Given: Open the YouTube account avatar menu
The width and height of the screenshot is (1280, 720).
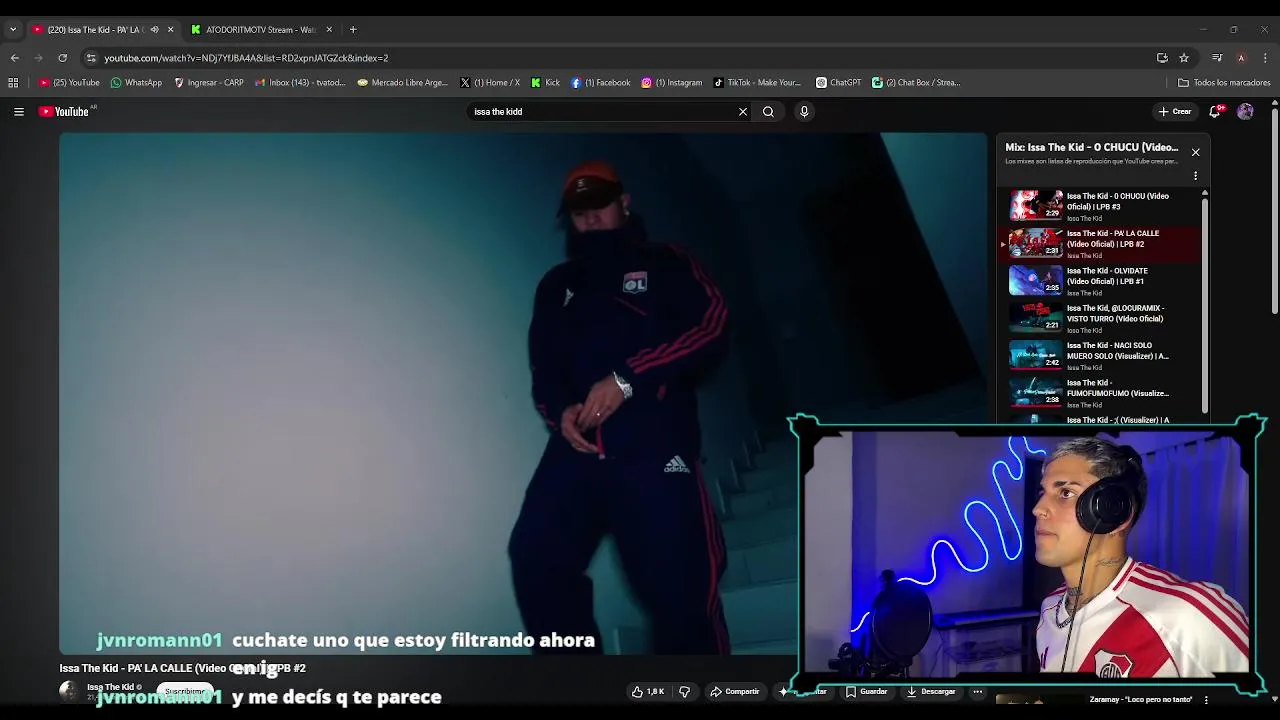Looking at the screenshot, I should coord(1245,112).
